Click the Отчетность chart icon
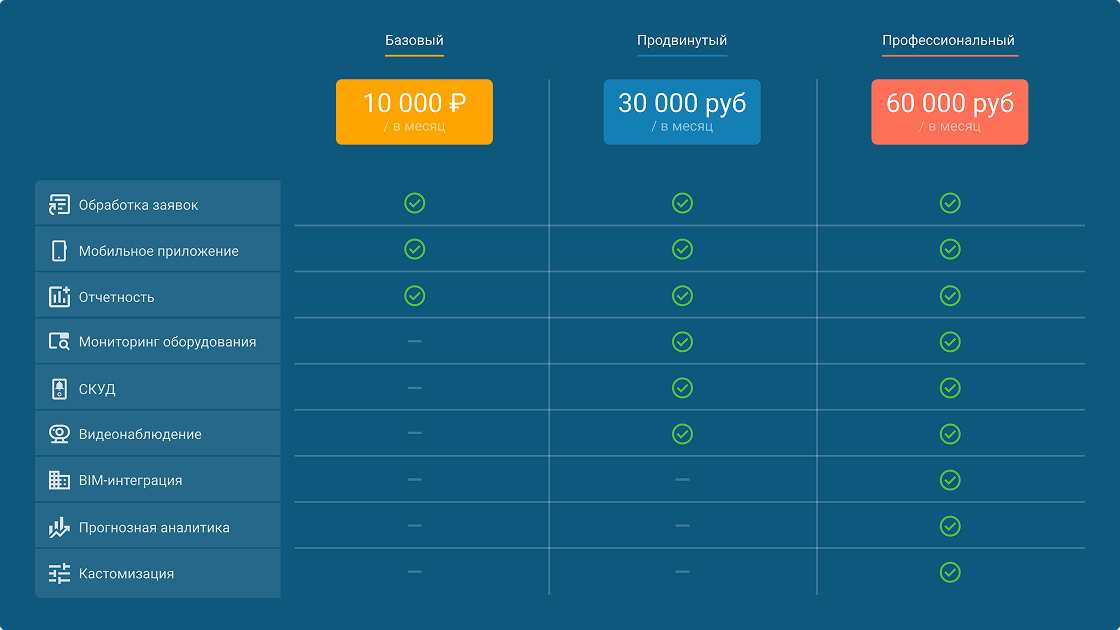This screenshot has width=1120, height=630. point(59,296)
